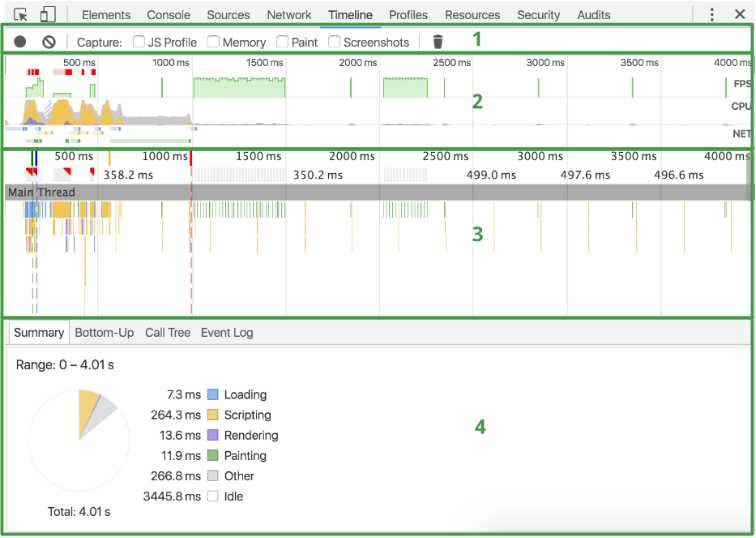Viewport: 756px width, 538px height.
Task: Click the 7.3 ms Loading value
Action: tap(184, 394)
